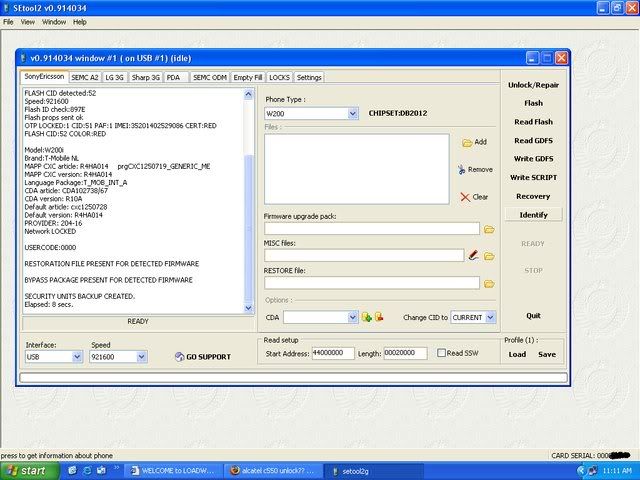Click the MISC files text field
The width and height of the screenshot is (640, 480).
coord(364,256)
